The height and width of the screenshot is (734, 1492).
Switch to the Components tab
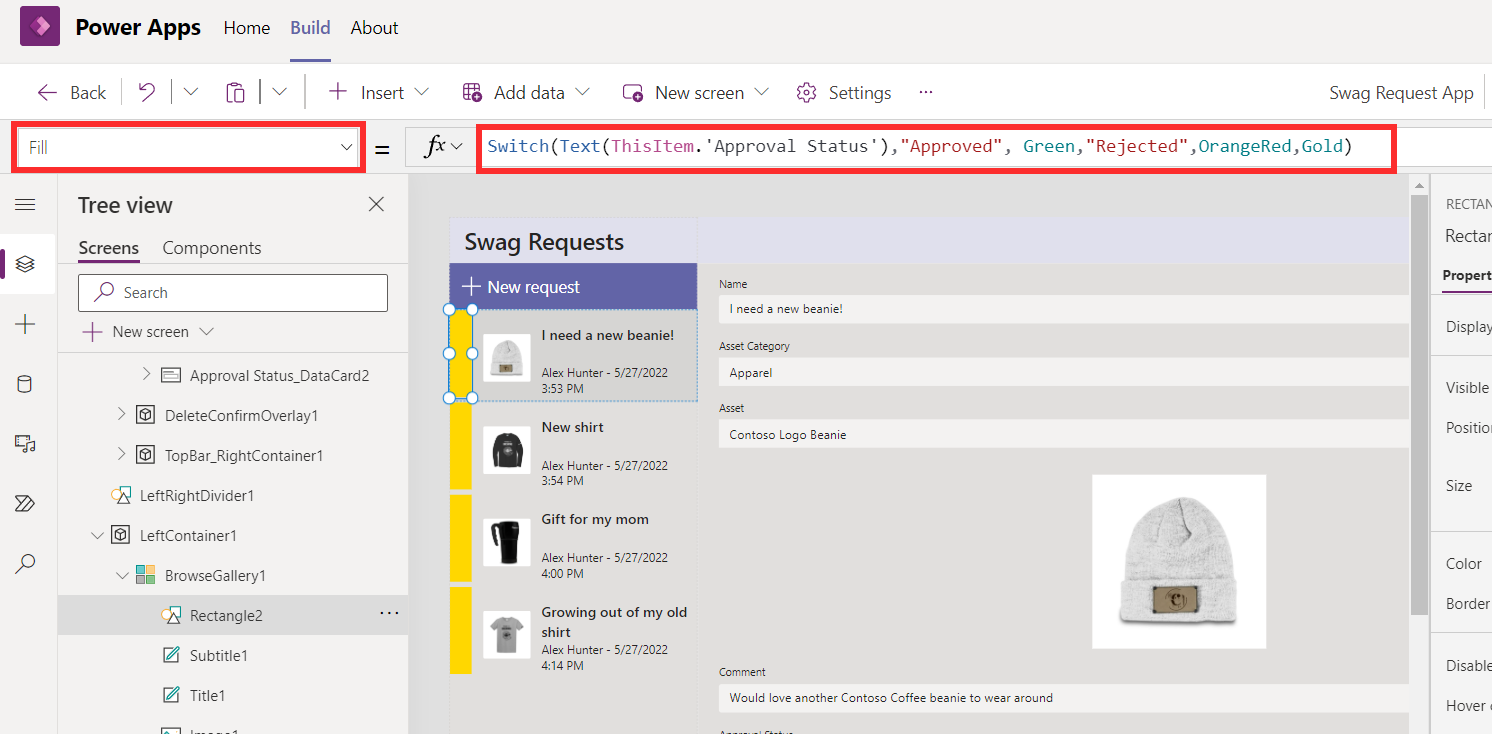(212, 248)
